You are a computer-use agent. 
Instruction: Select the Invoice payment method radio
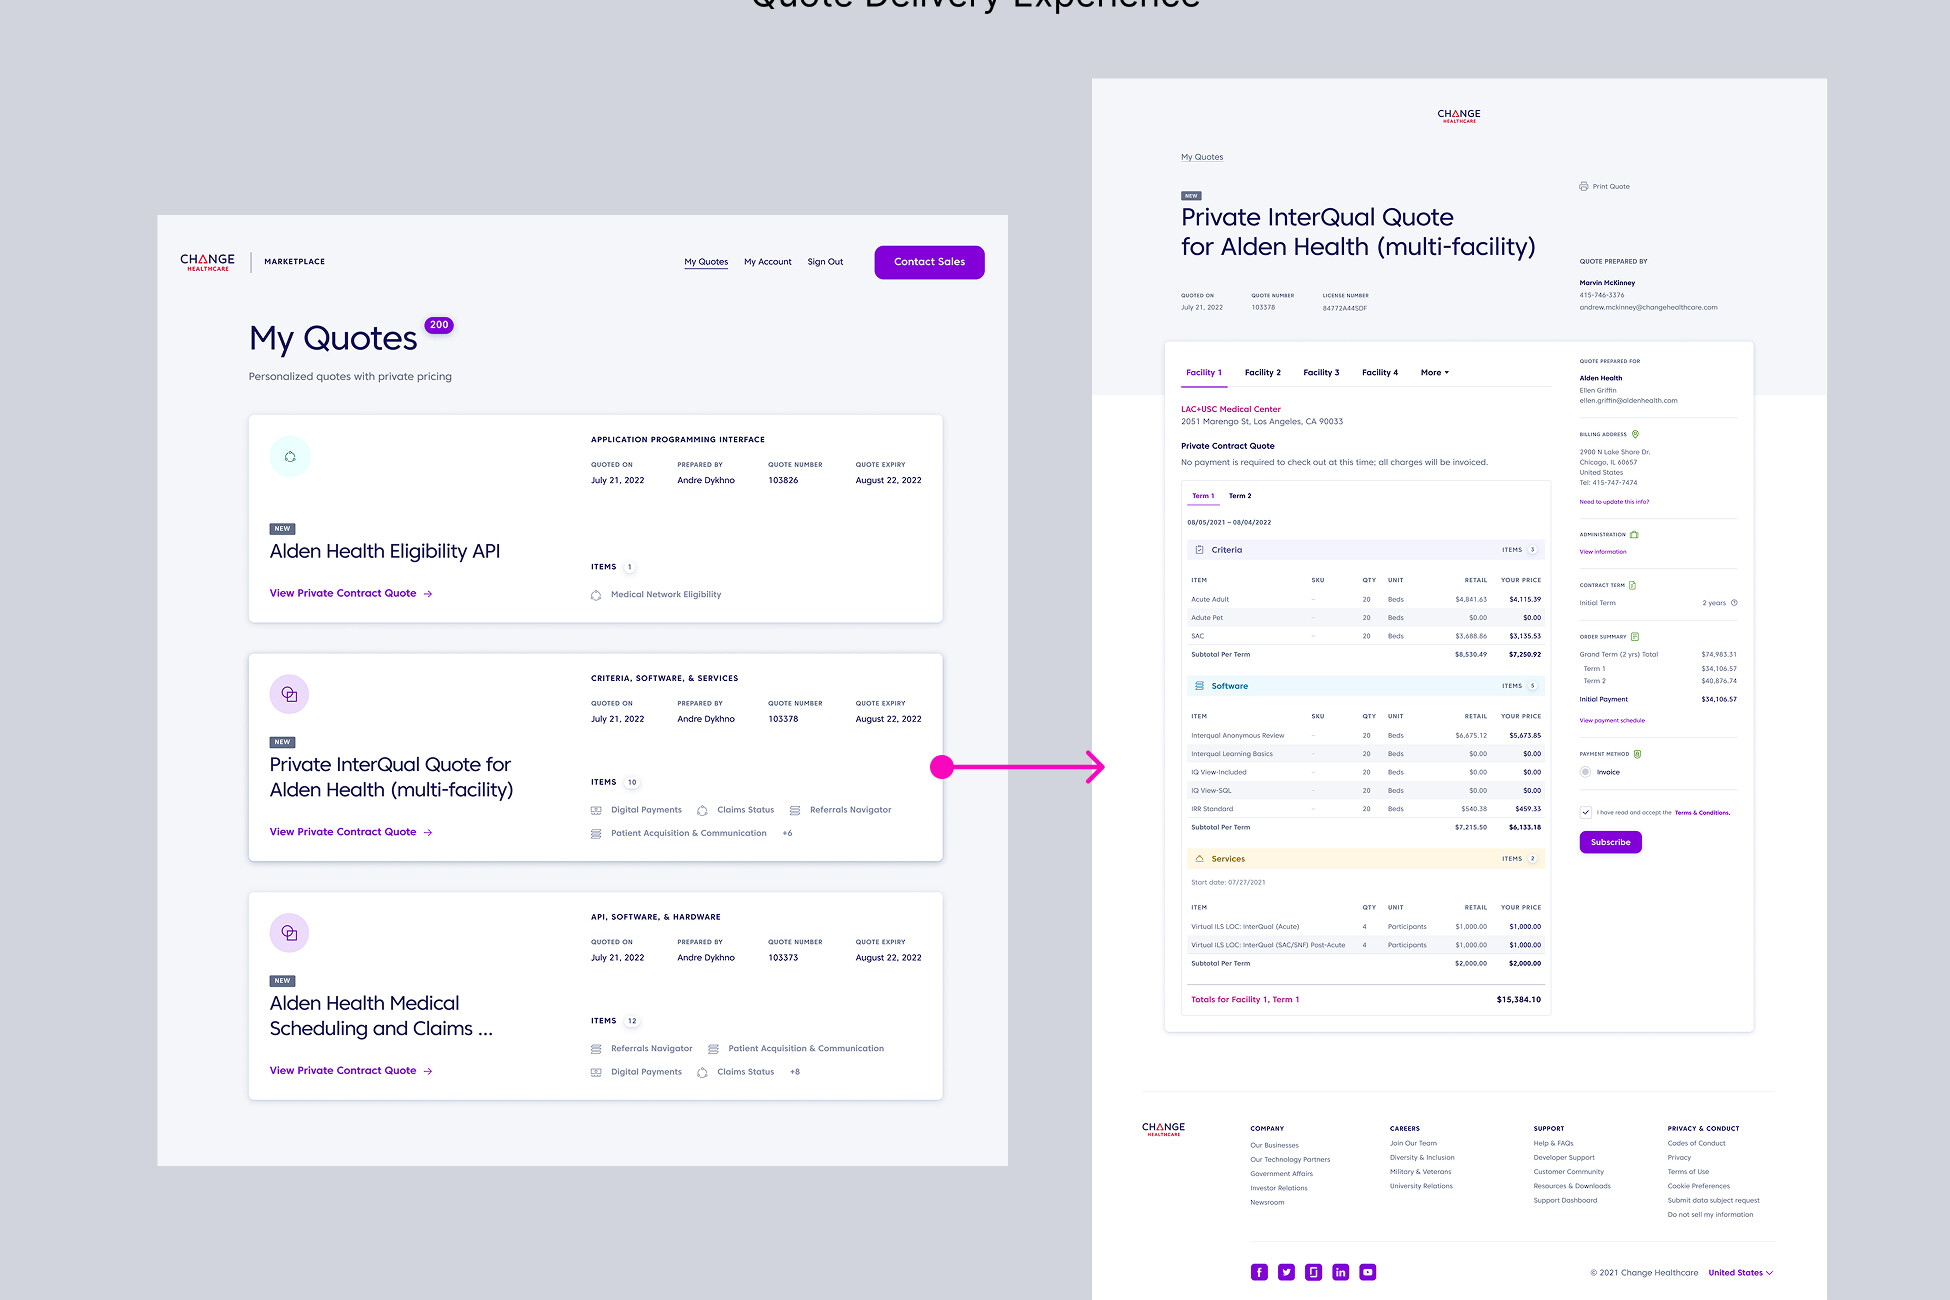[x=1585, y=772]
